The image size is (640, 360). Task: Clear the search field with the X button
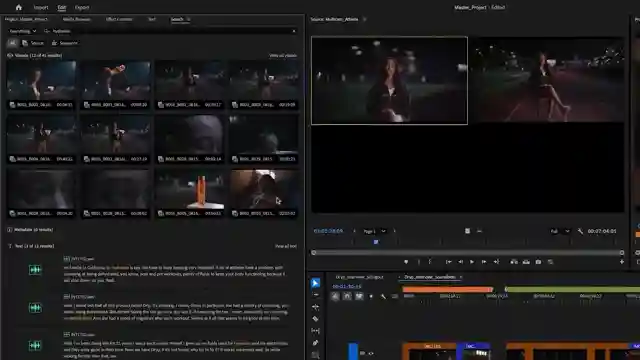tap(294, 31)
